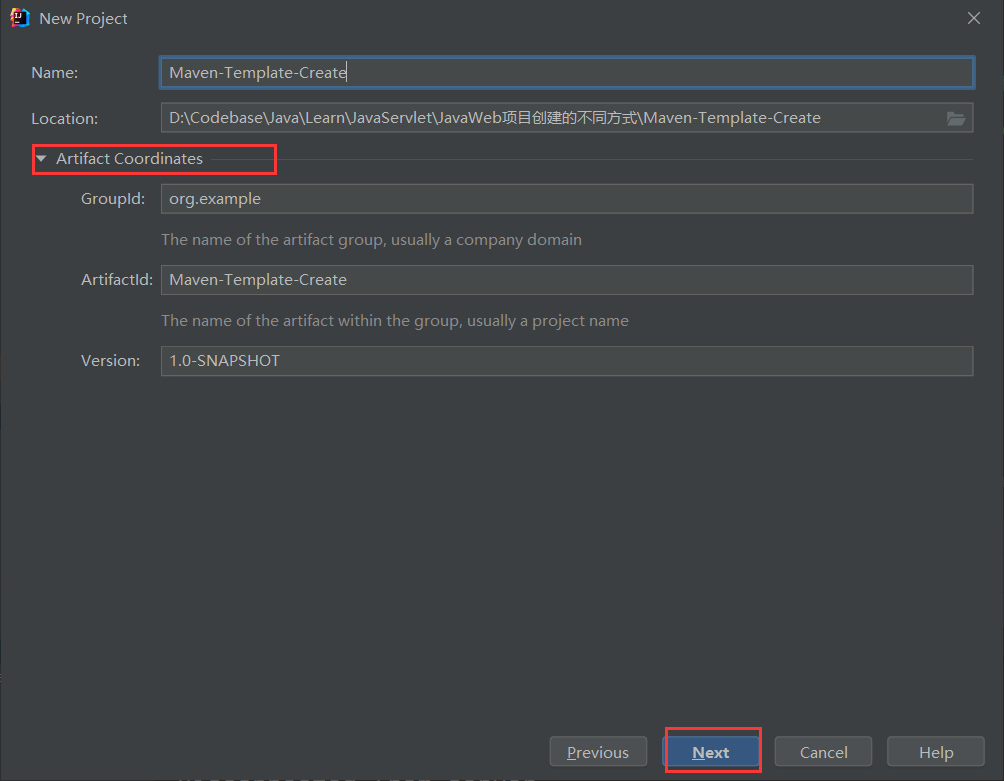Select the GroupId field containing org.example
The width and height of the screenshot is (1004, 781).
566,199
